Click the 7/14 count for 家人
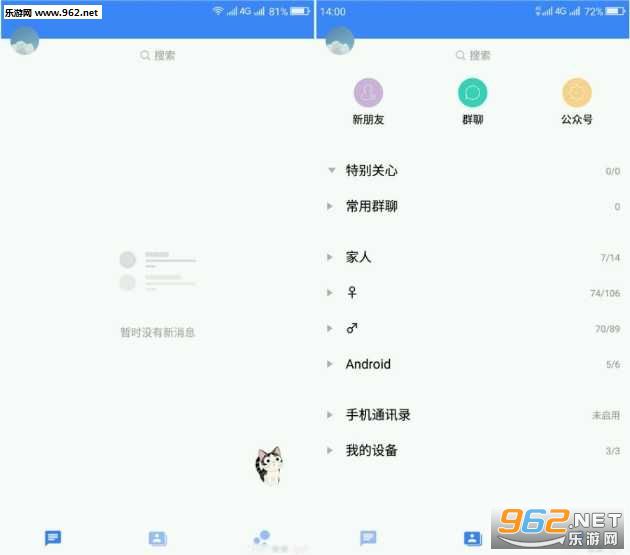The width and height of the screenshot is (630, 555). tap(610, 258)
